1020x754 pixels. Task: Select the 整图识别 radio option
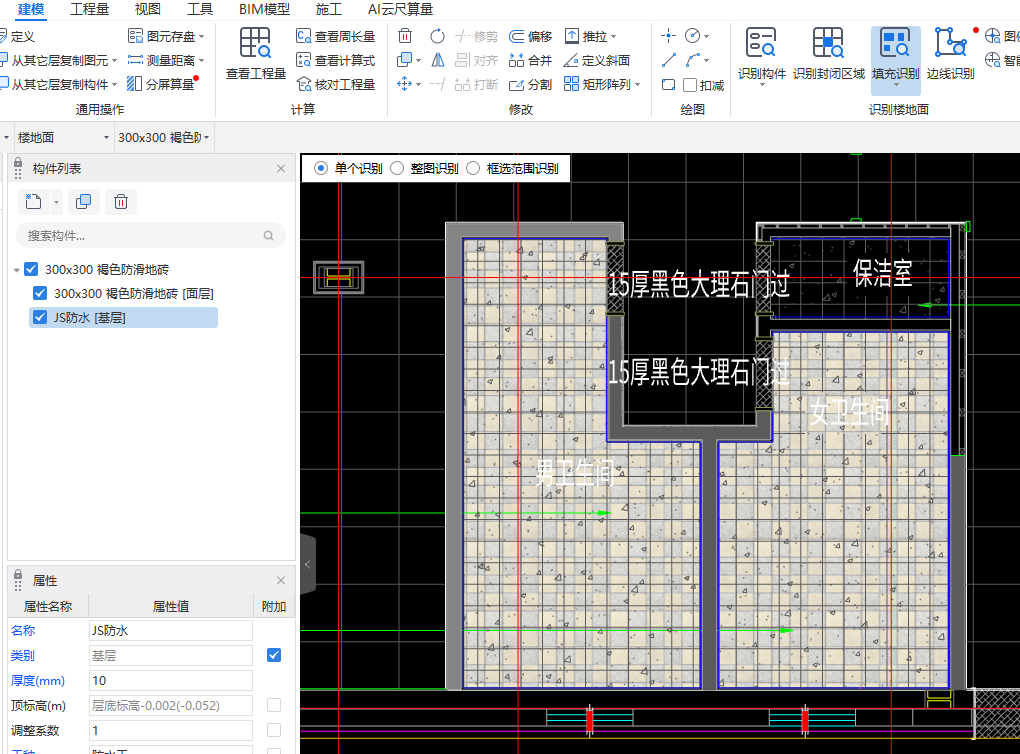[x=397, y=168]
